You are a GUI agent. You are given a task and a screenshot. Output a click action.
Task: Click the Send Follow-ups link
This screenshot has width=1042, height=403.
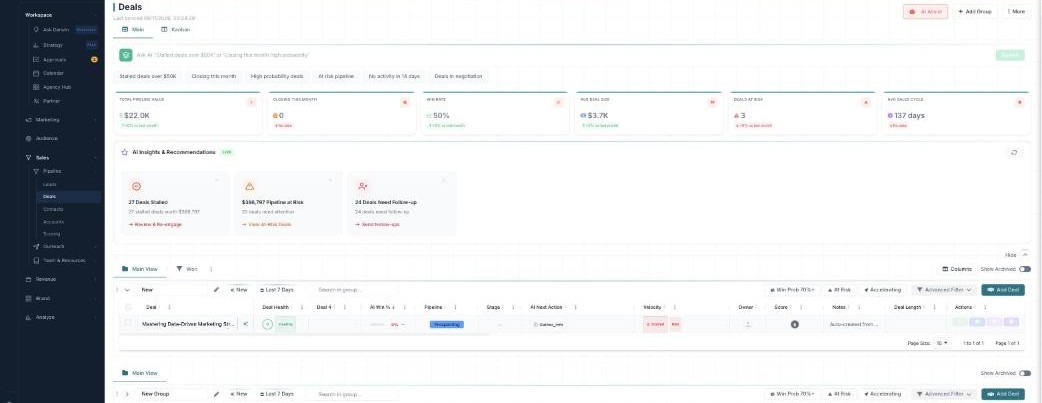pos(377,225)
